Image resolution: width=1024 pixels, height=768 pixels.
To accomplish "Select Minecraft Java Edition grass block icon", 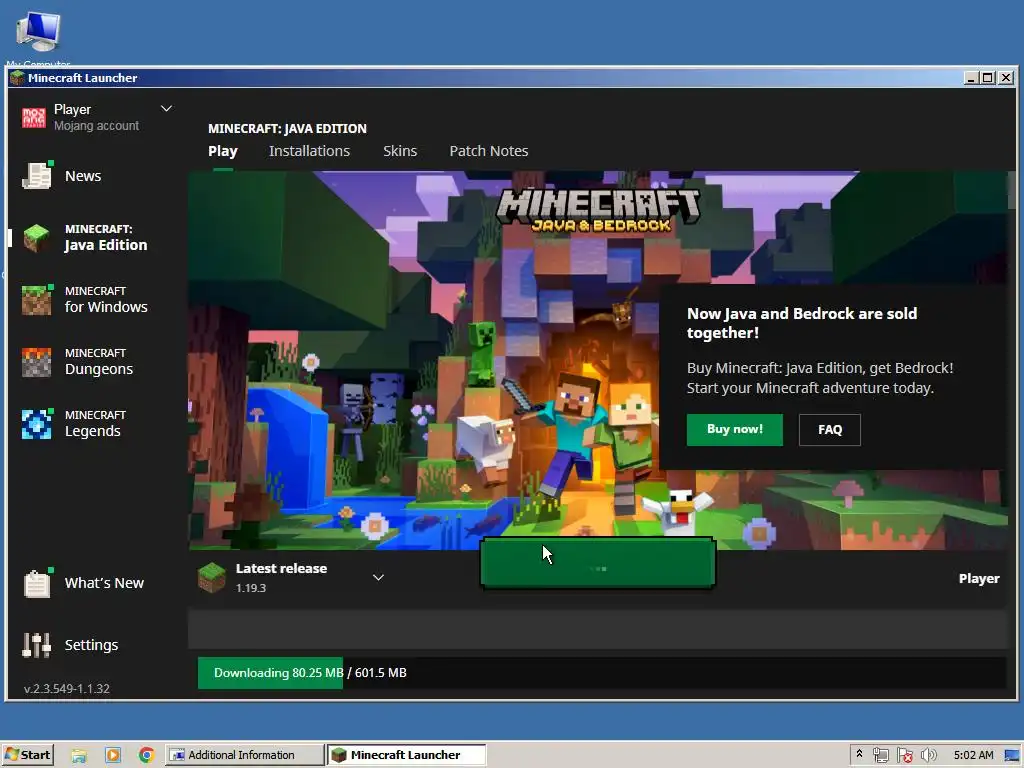I will click(x=37, y=238).
